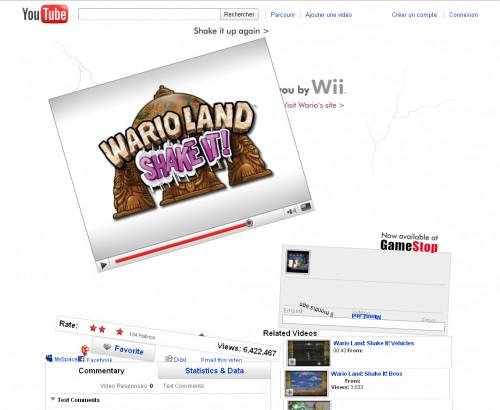
Task: Click the 'Video Responses: 0' text
Action: click(x=127, y=386)
